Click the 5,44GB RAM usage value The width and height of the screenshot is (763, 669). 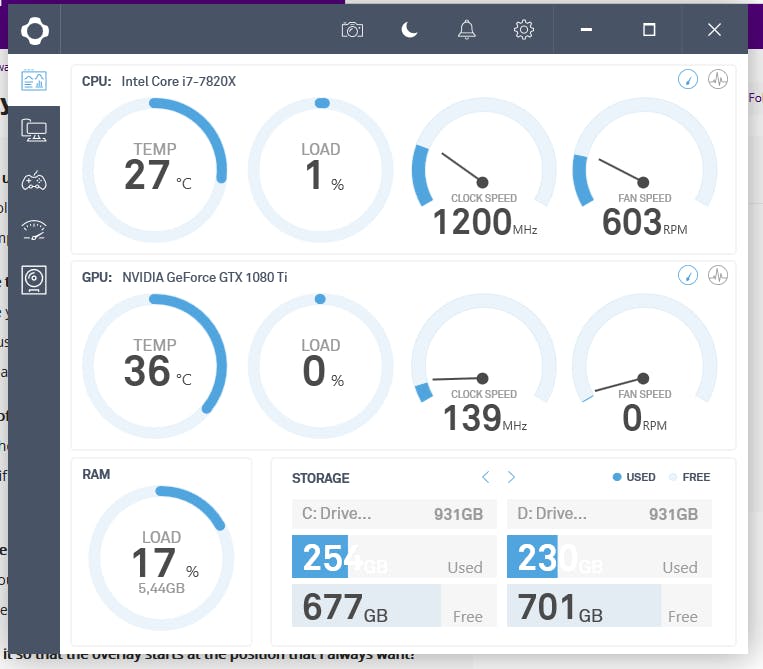pos(162,589)
